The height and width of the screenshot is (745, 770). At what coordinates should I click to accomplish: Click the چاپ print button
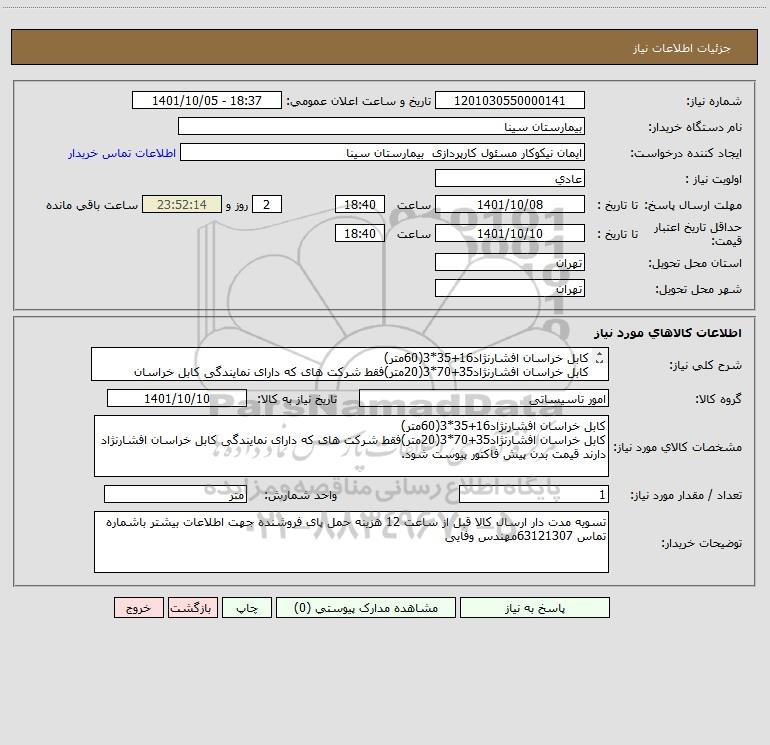247,608
